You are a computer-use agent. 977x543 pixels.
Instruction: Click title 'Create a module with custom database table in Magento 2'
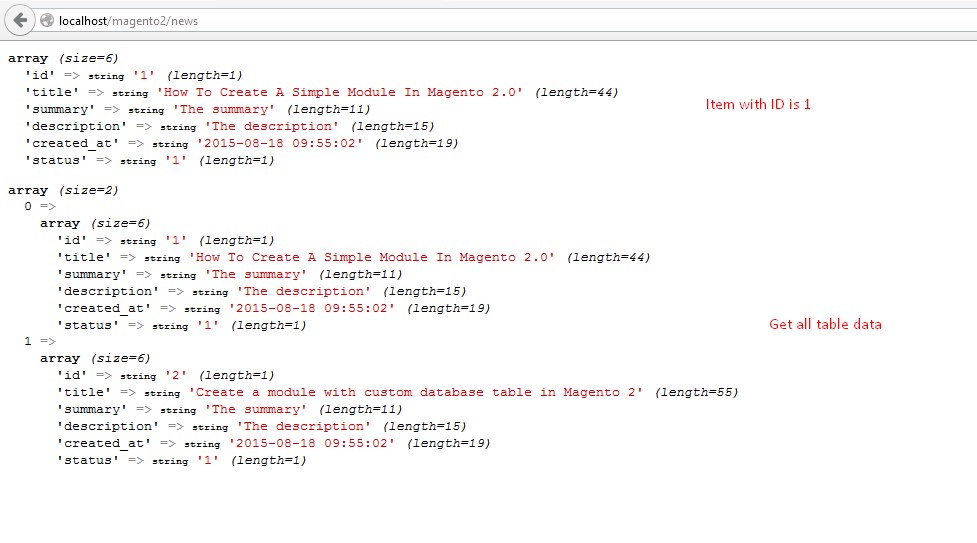(416, 392)
